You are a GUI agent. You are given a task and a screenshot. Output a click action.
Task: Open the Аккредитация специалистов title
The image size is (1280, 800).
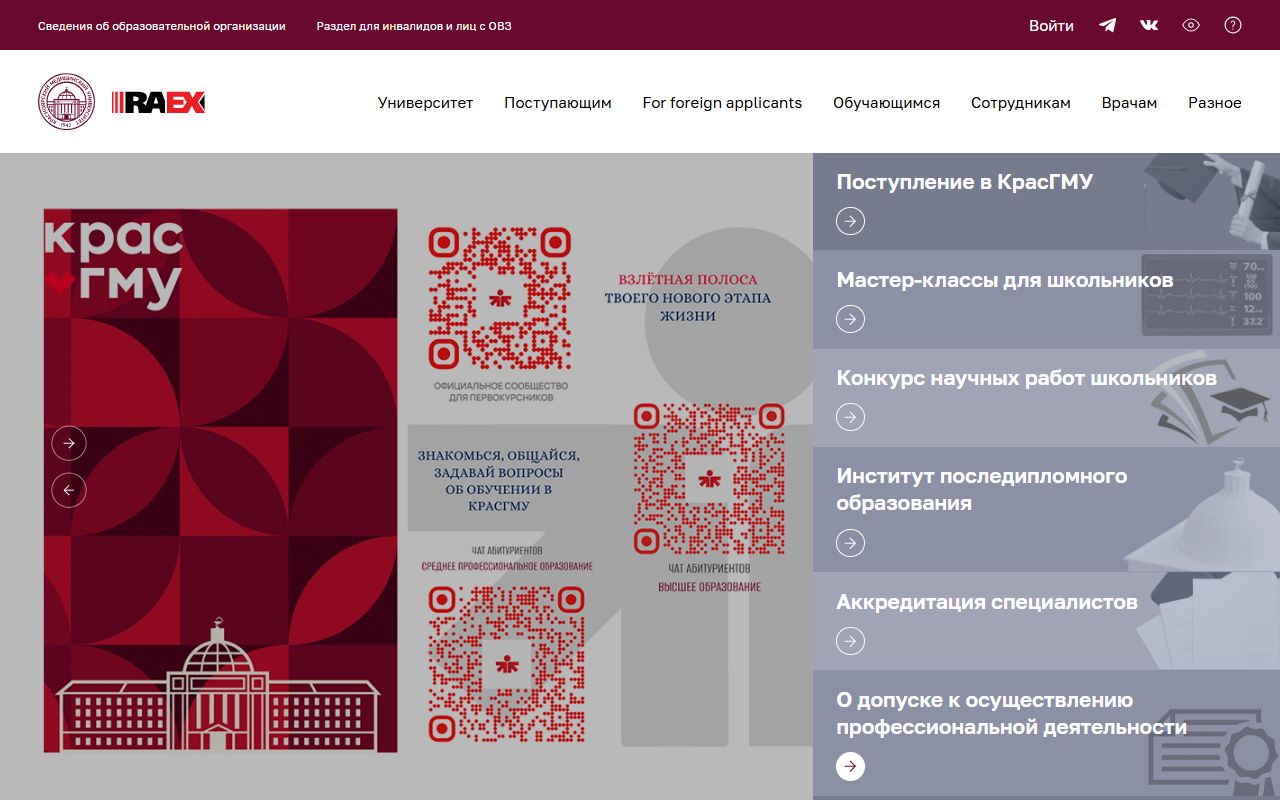pyautogui.click(x=987, y=602)
